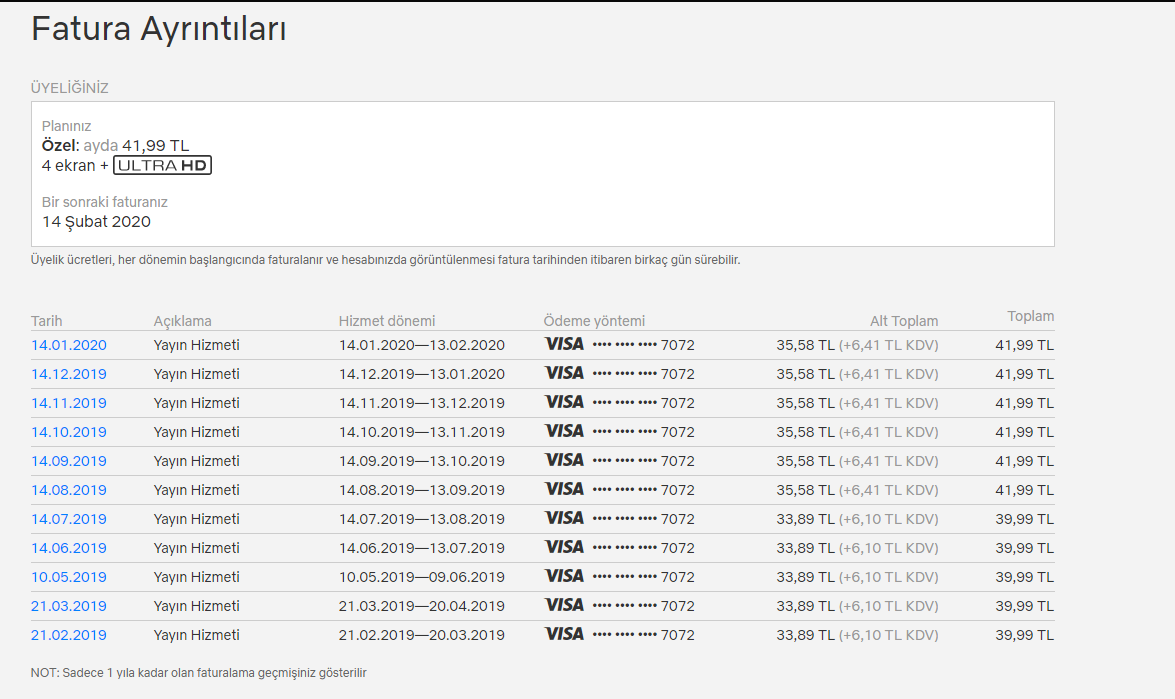Click service period 10.05.2019—09.06.2019

421,577
